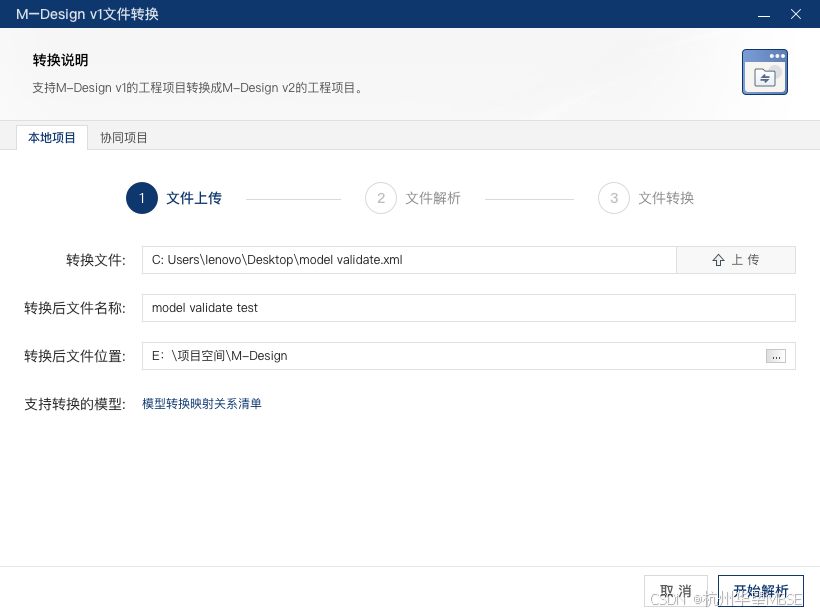Open the browse '...' button for output location

tap(776, 356)
